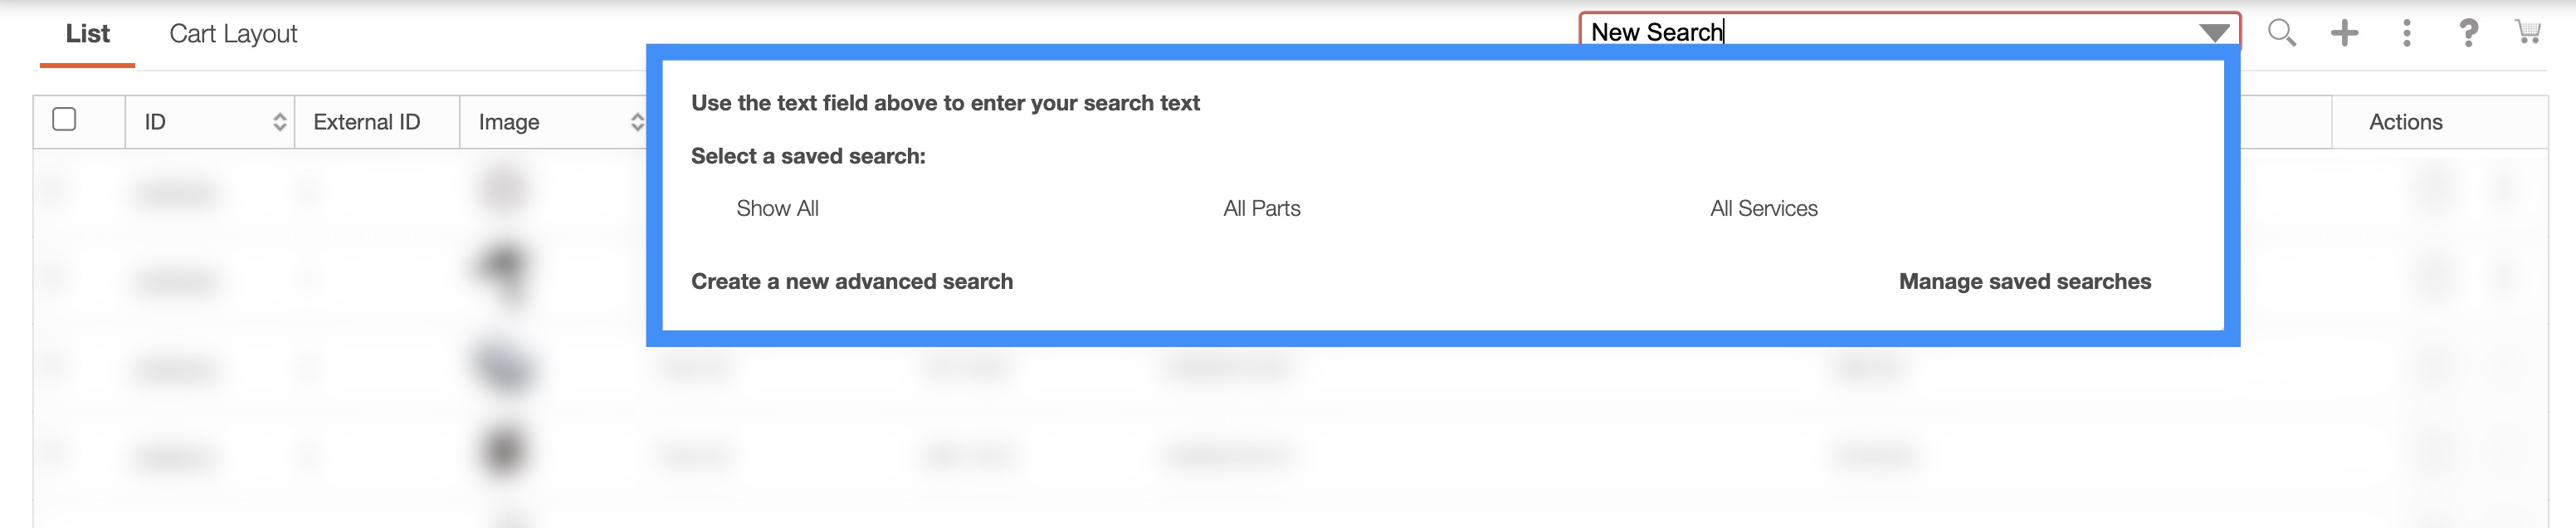
Task: Open the three-dot more options menu
Action: coord(2406,33)
